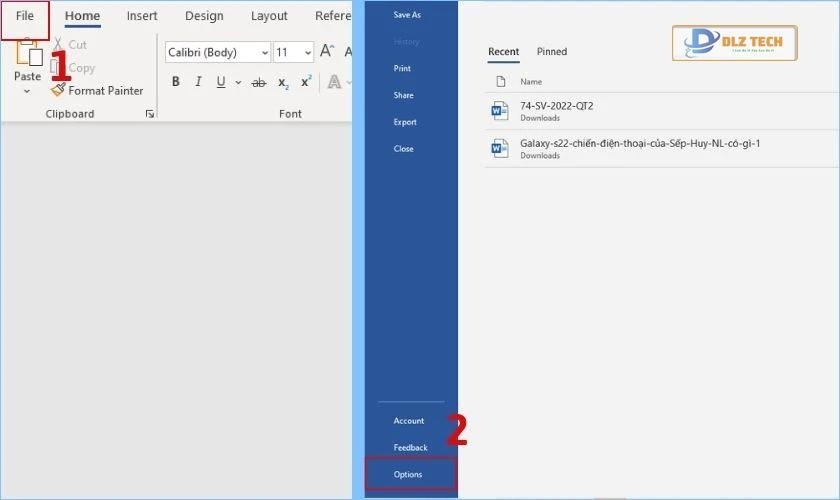840x500 pixels.
Task: Open the Clipboard dialog launcher
Action: [149, 114]
